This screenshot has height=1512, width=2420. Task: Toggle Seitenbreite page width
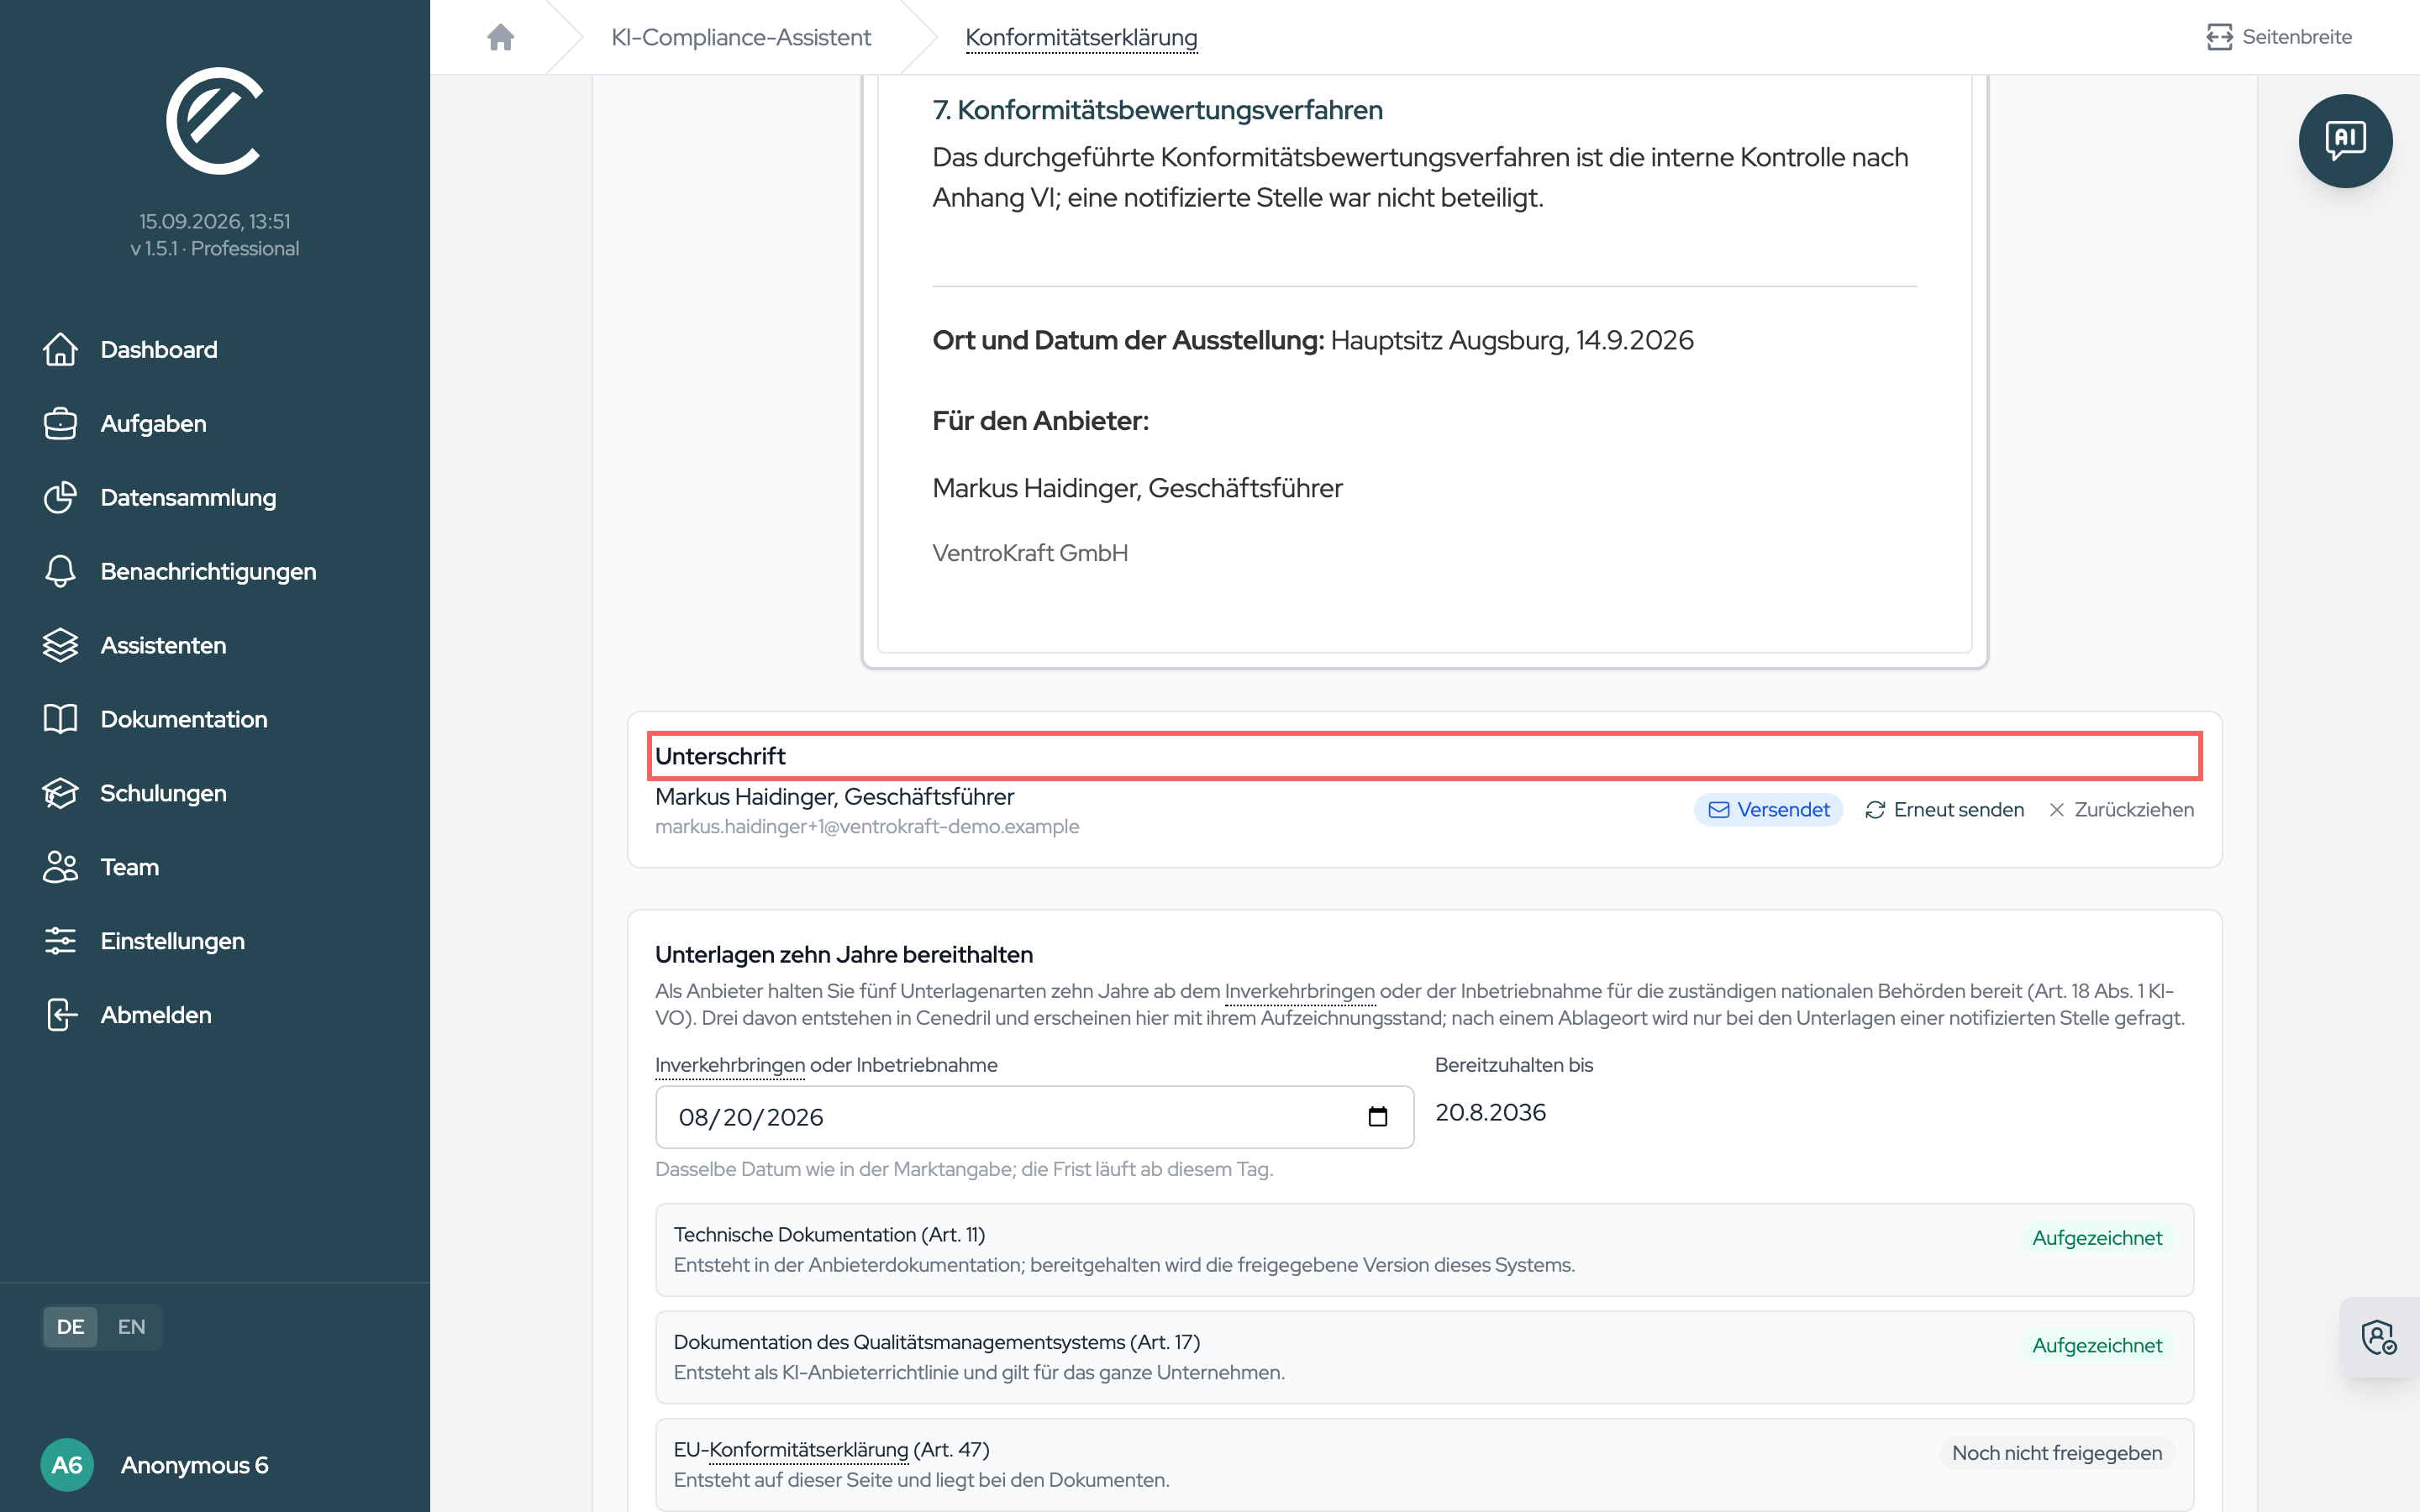(2279, 37)
